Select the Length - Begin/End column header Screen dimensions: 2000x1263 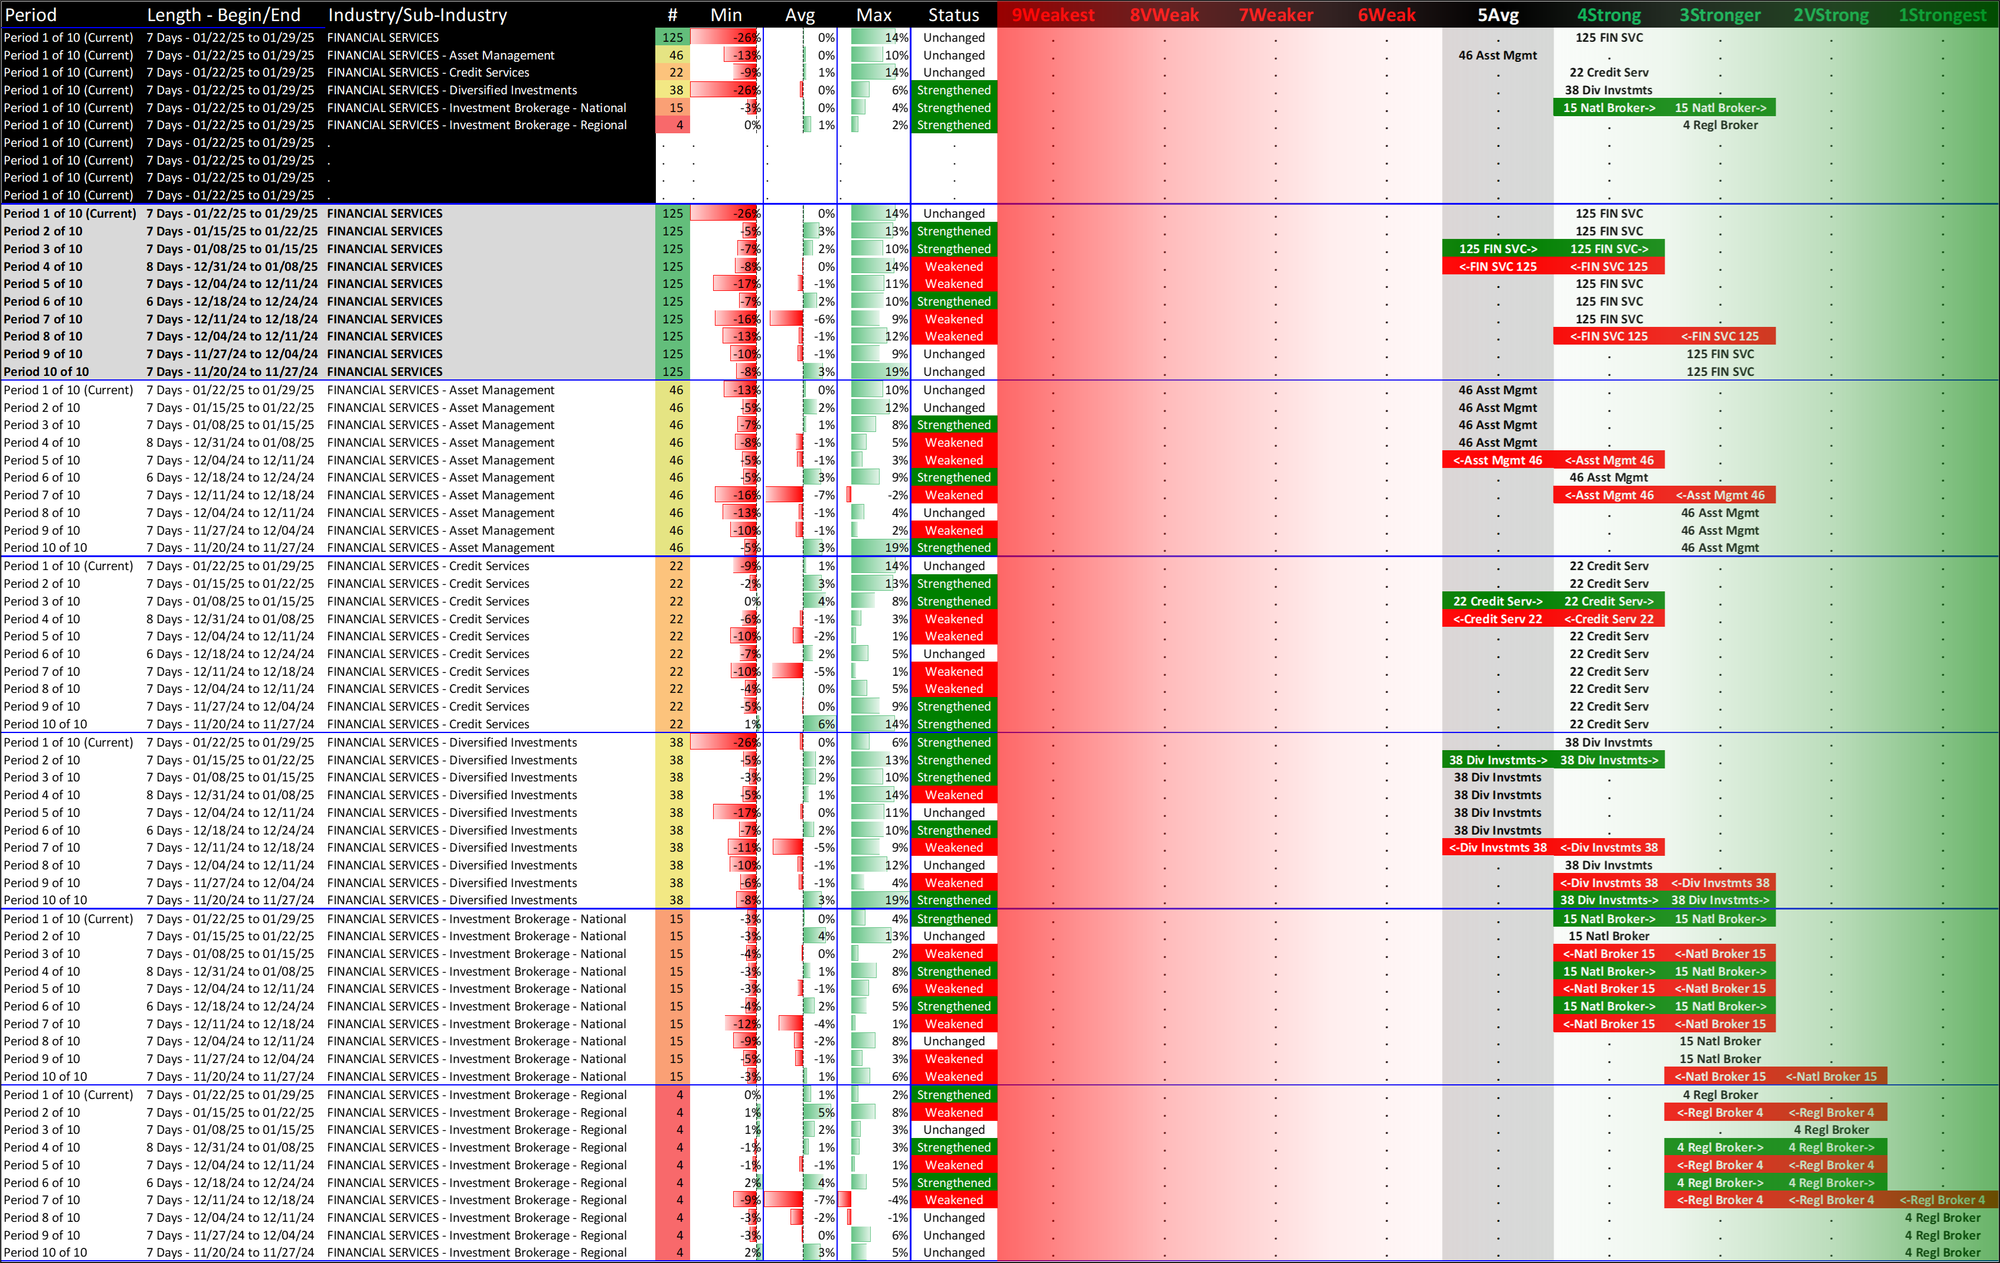[223, 15]
